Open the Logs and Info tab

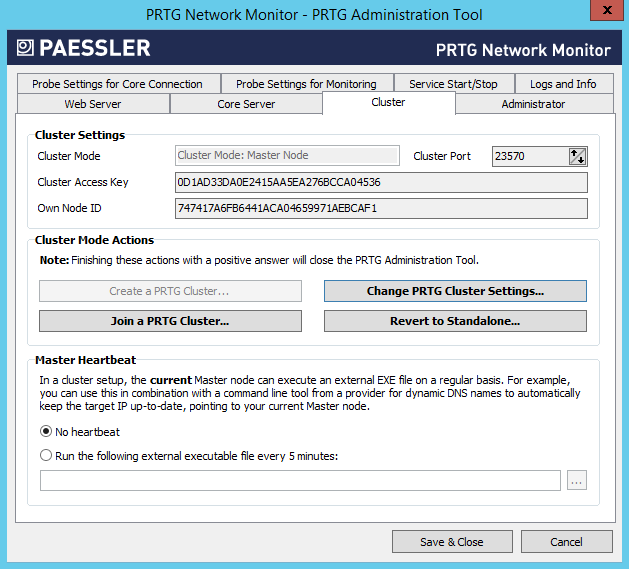click(x=563, y=84)
